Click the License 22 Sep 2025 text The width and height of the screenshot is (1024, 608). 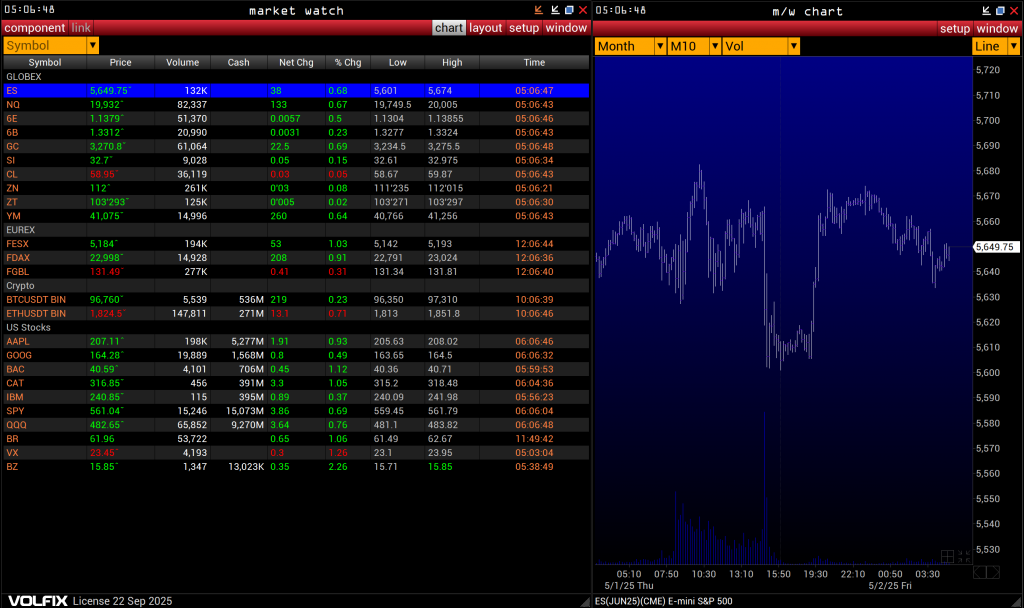pos(122,601)
